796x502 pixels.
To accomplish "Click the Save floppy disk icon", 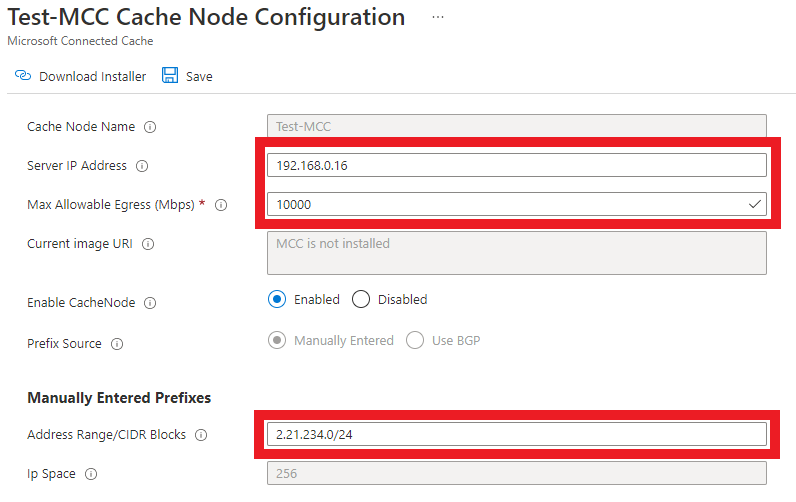I will (x=170, y=76).
